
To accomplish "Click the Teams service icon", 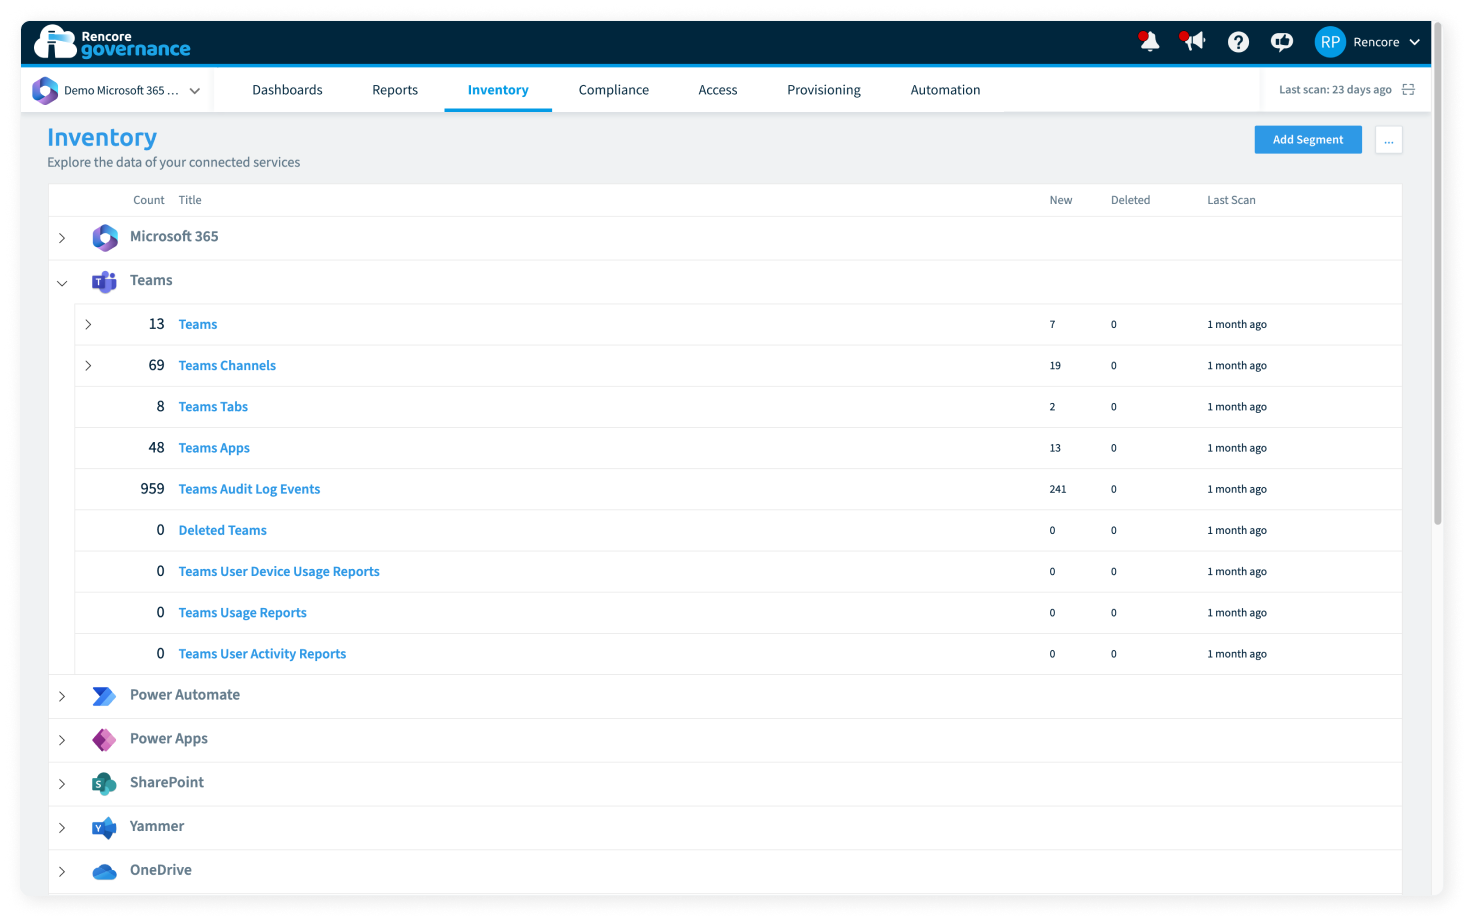I will [x=105, y=282].
